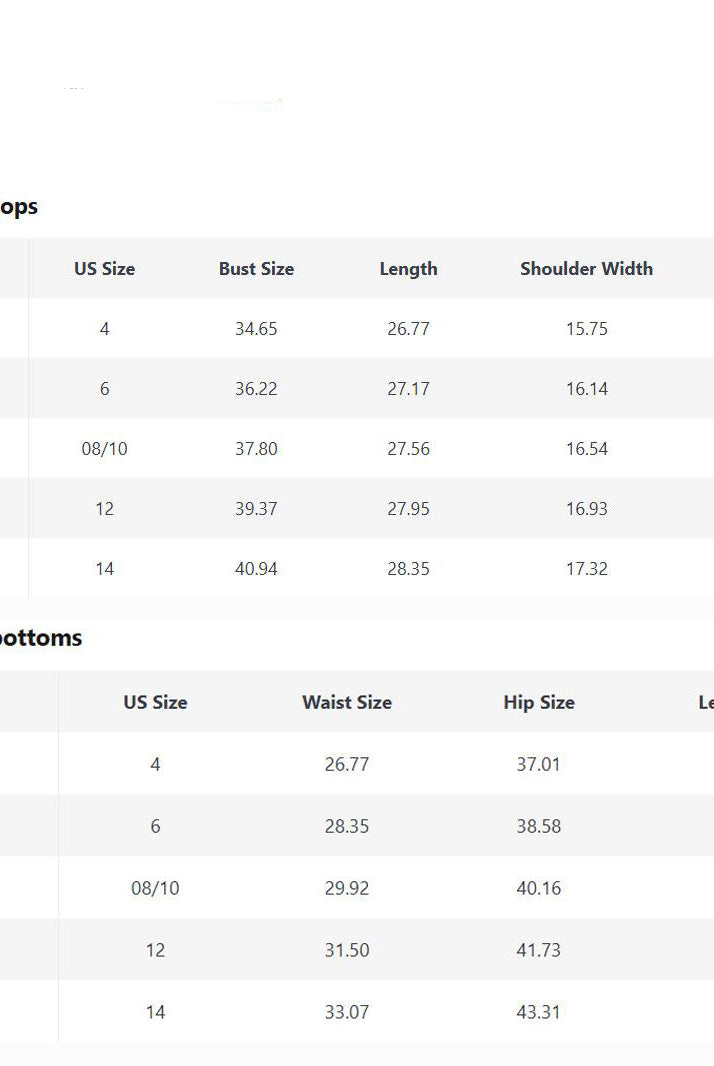
Task: Select the hip size value 37.01
Action: pos(539,764)
